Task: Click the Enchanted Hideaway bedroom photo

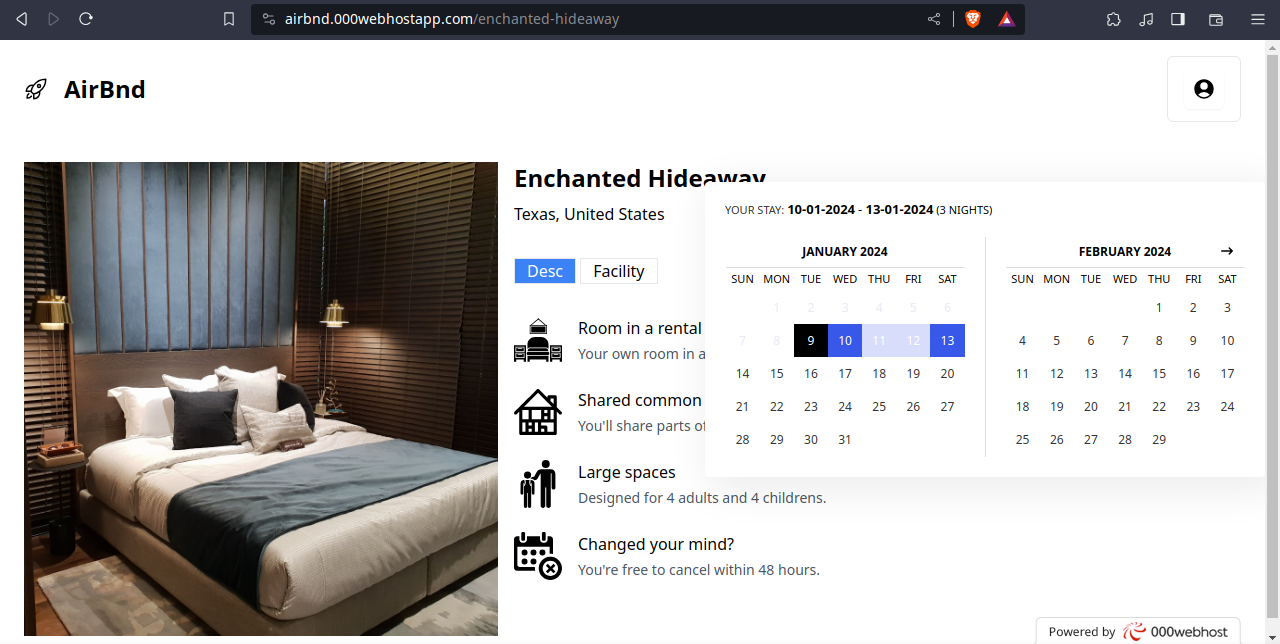Action: click(261, 398)
